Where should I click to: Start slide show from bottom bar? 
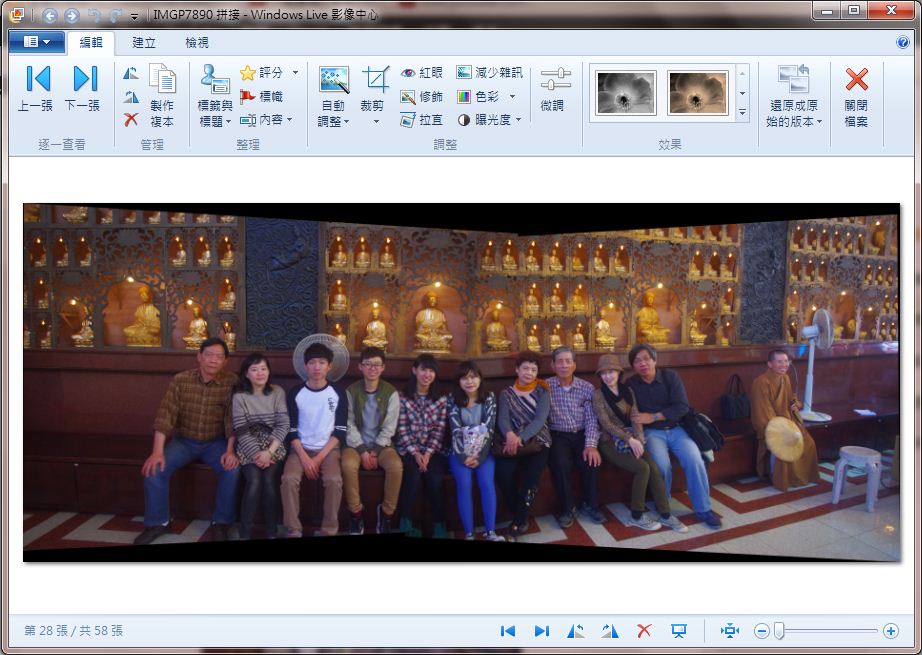point(679,631)
